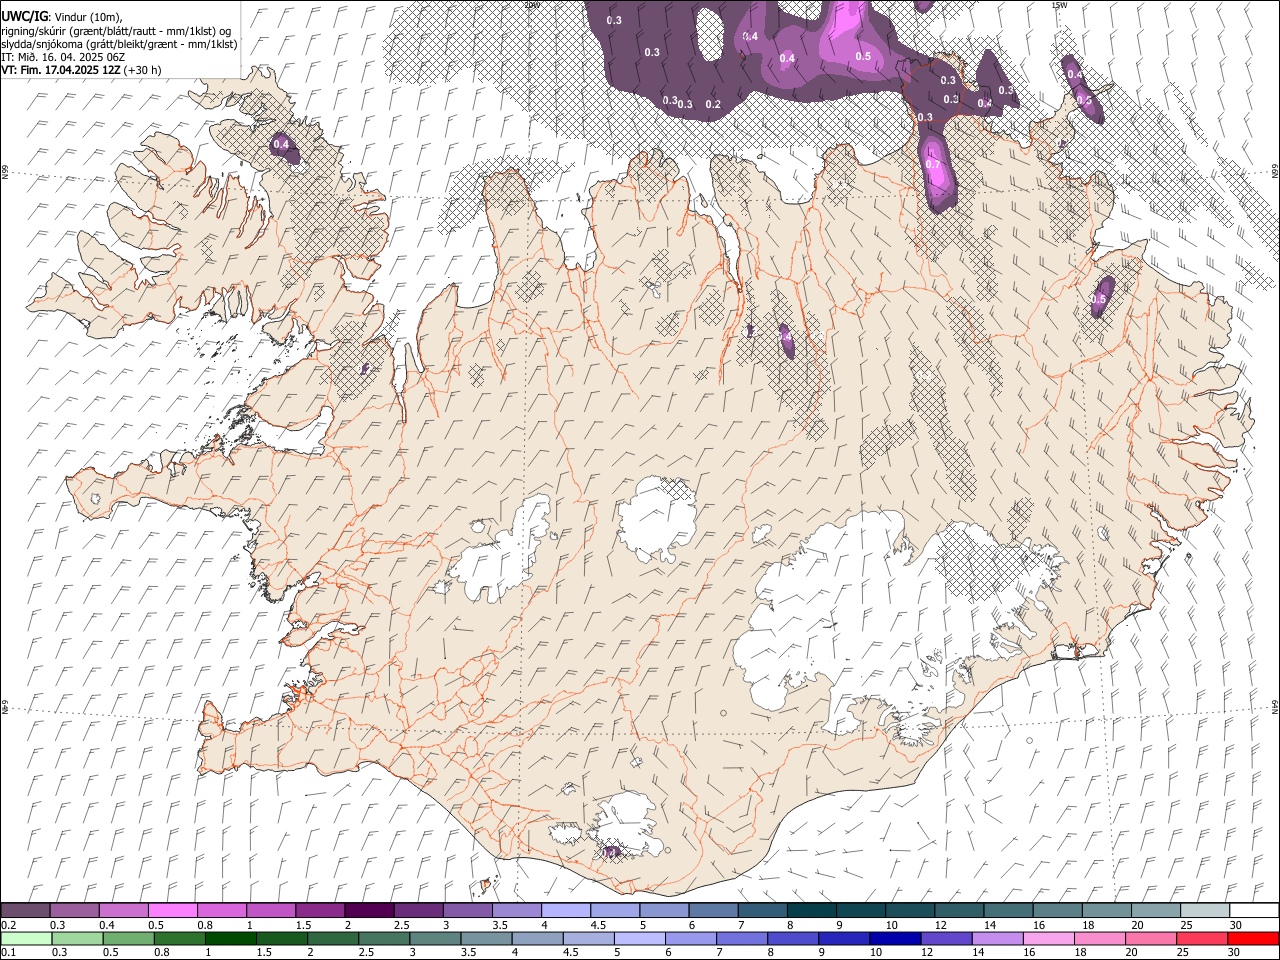Click the dark green swatch between 1 and 1.5, bottom legend

click(x=230, y=939)
